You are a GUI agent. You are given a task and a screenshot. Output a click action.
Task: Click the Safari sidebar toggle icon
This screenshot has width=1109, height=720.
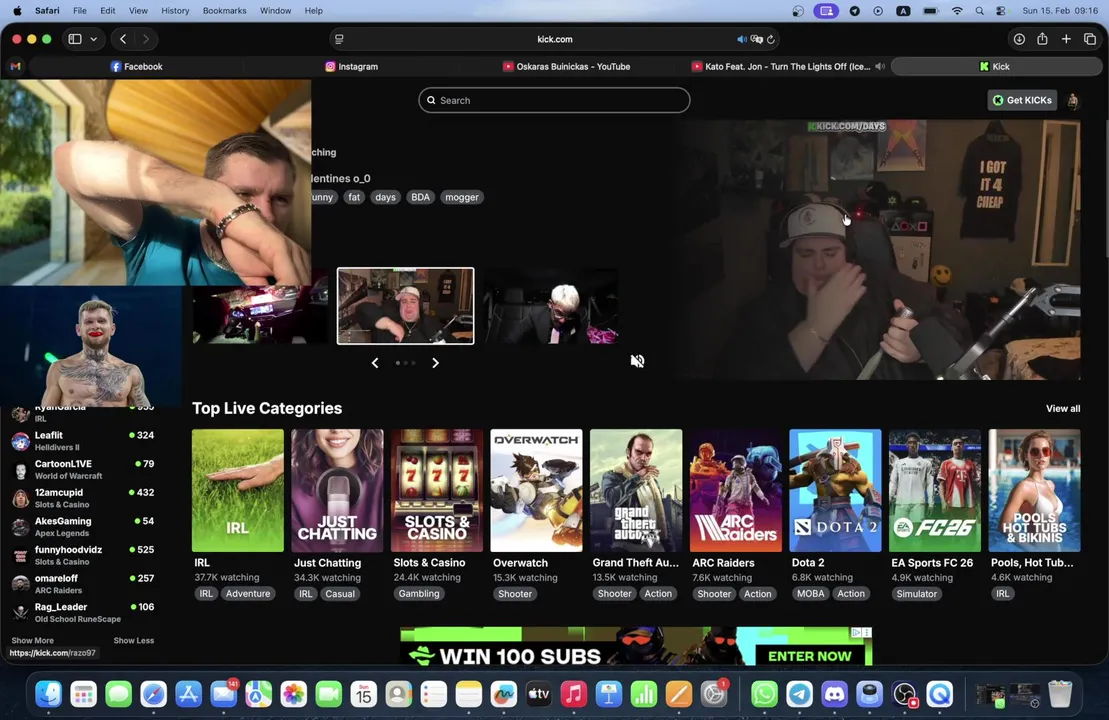[x=75, y=39]
